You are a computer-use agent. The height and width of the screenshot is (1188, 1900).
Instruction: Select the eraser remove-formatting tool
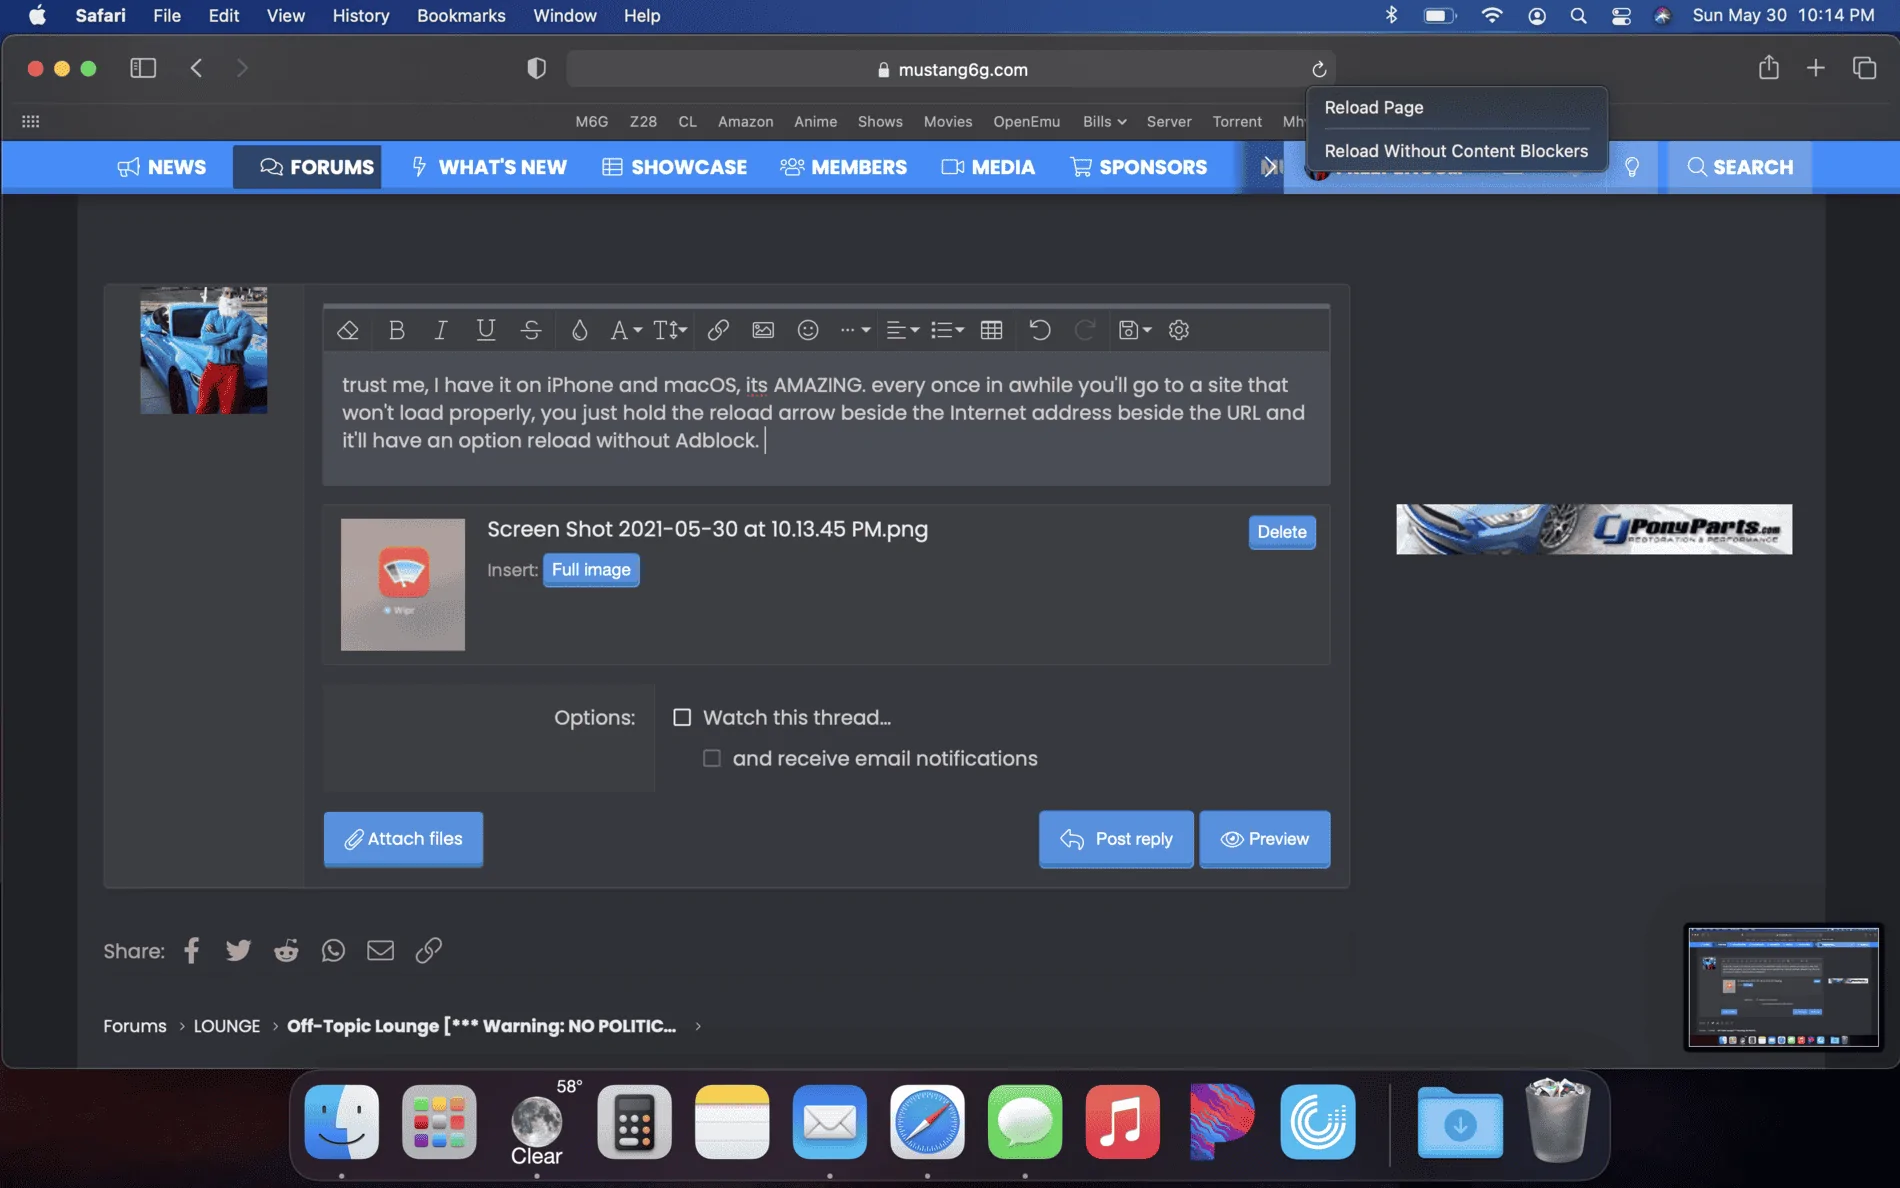tap(347, 330)
